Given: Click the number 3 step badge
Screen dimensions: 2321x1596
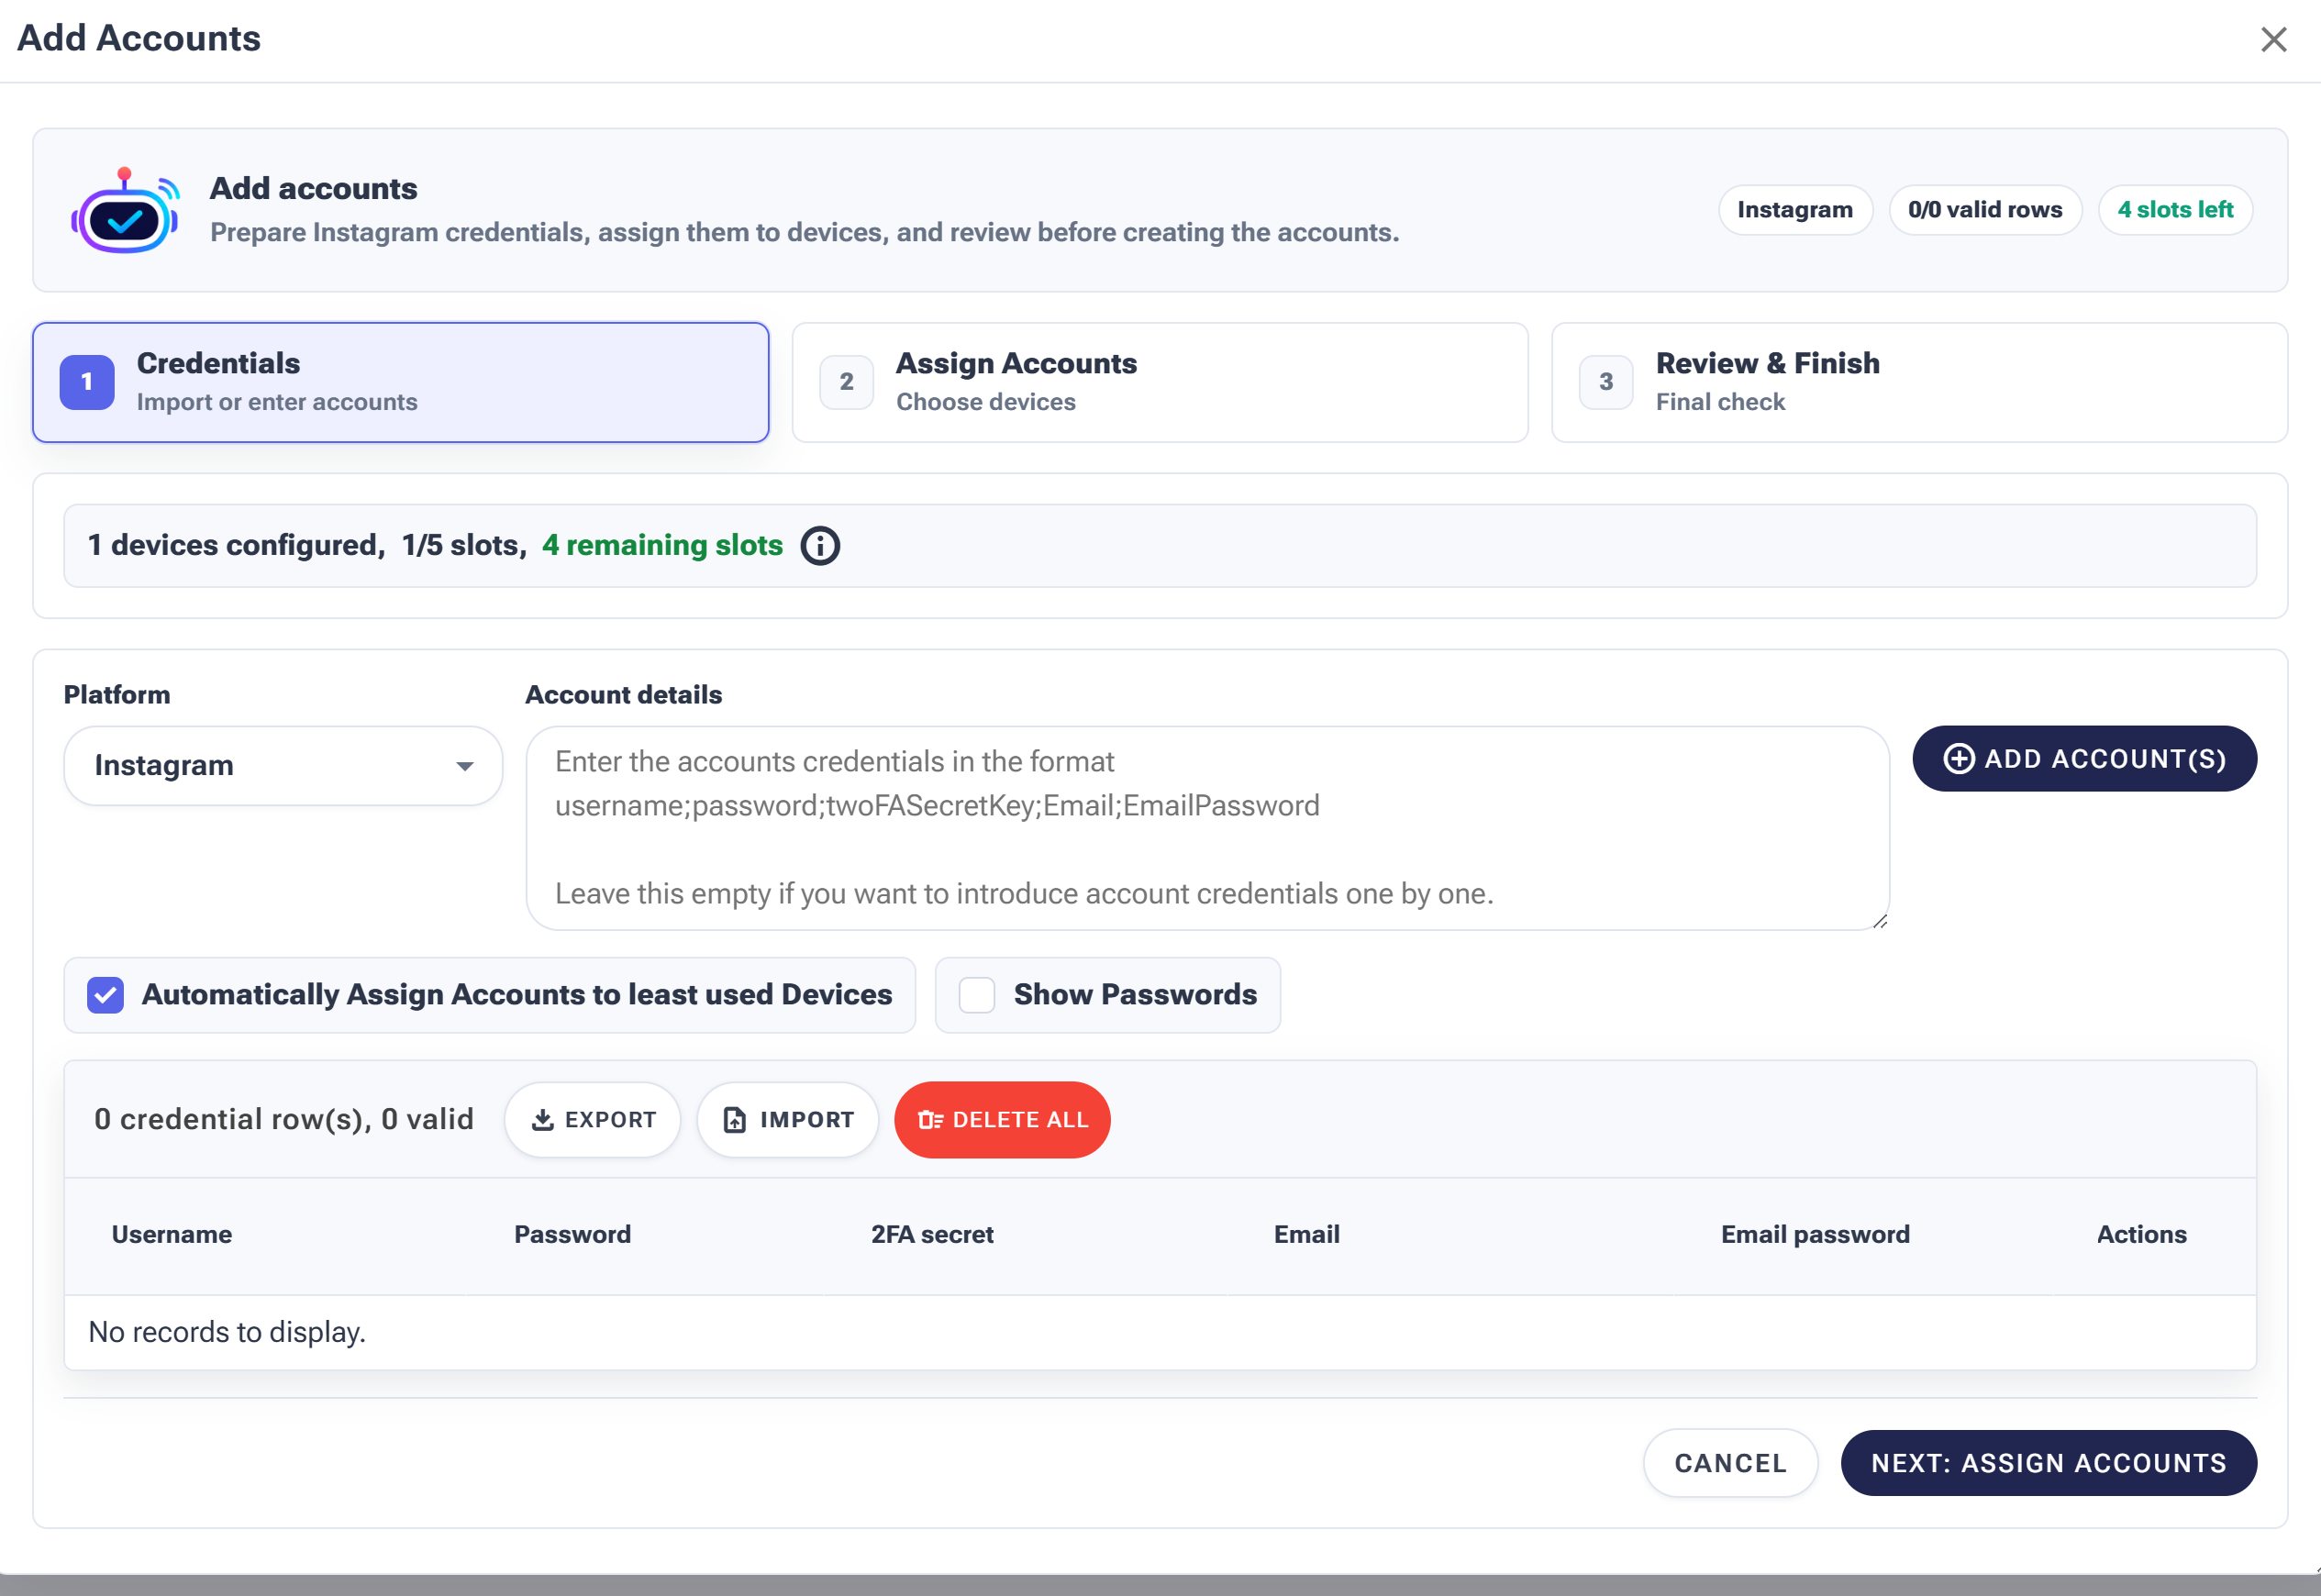Looking at the screenshot, I should [1606, 382].
